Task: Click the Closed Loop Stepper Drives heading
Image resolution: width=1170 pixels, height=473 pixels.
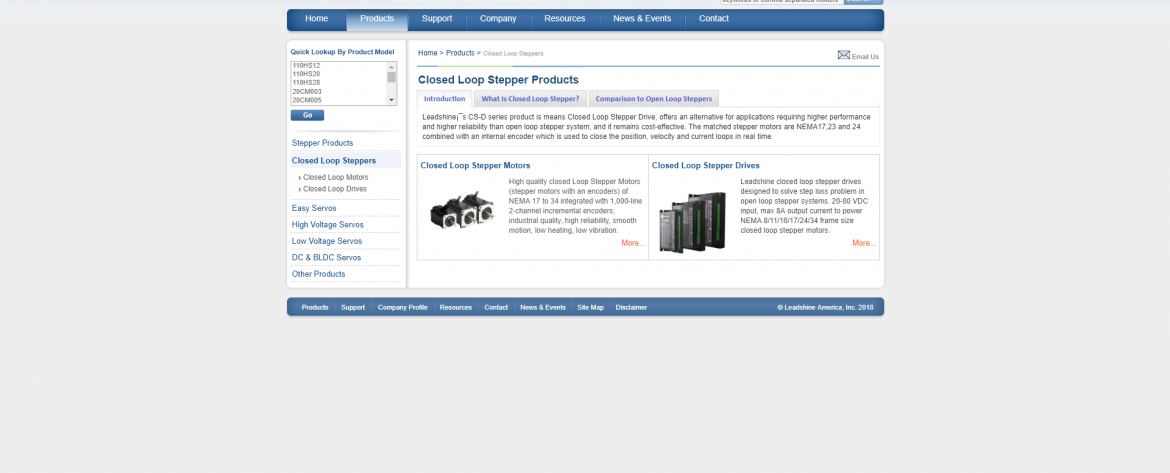Action: tap(706, 166)
